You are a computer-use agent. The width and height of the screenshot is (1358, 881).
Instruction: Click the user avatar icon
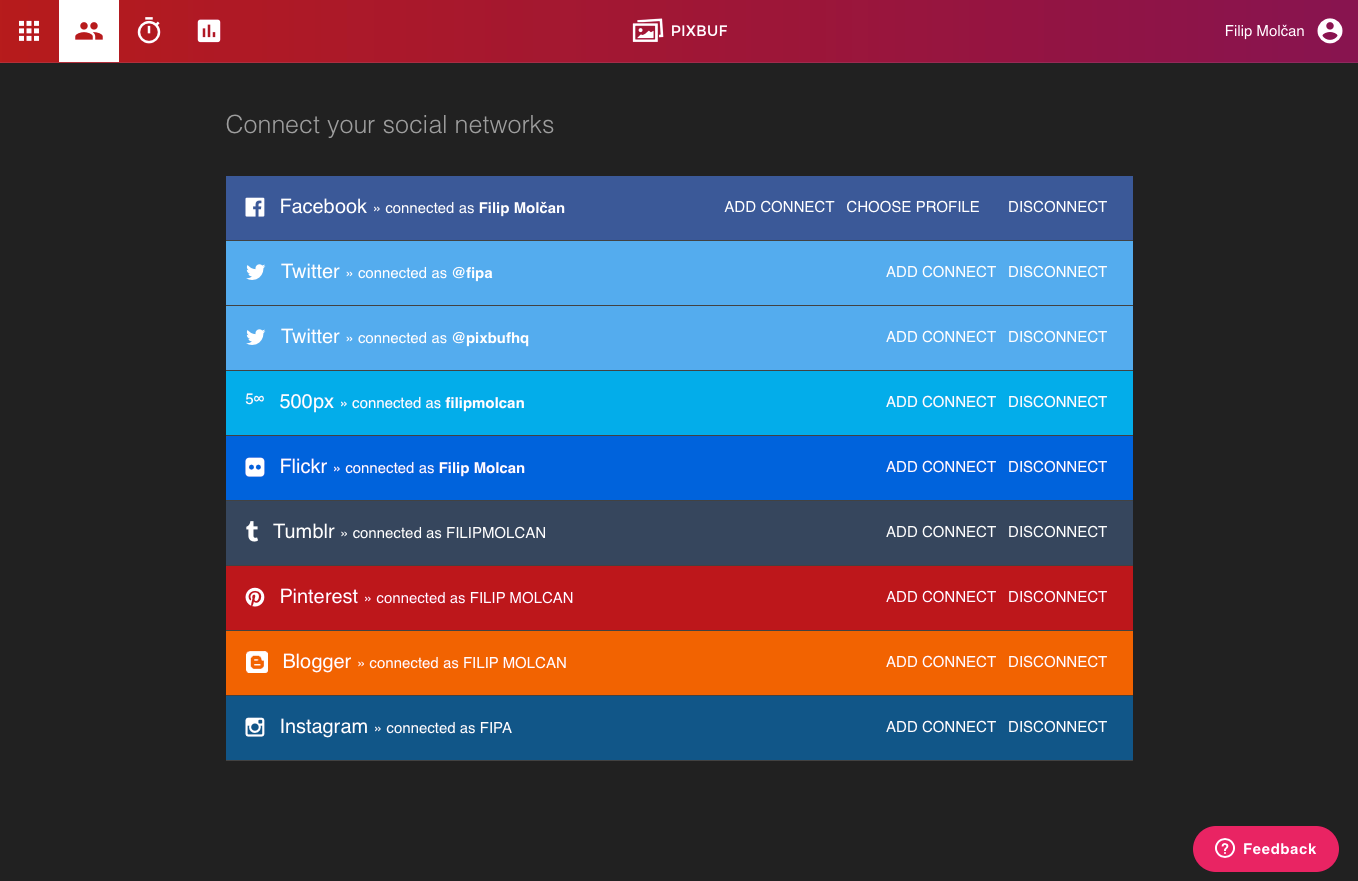[1330, 31]
